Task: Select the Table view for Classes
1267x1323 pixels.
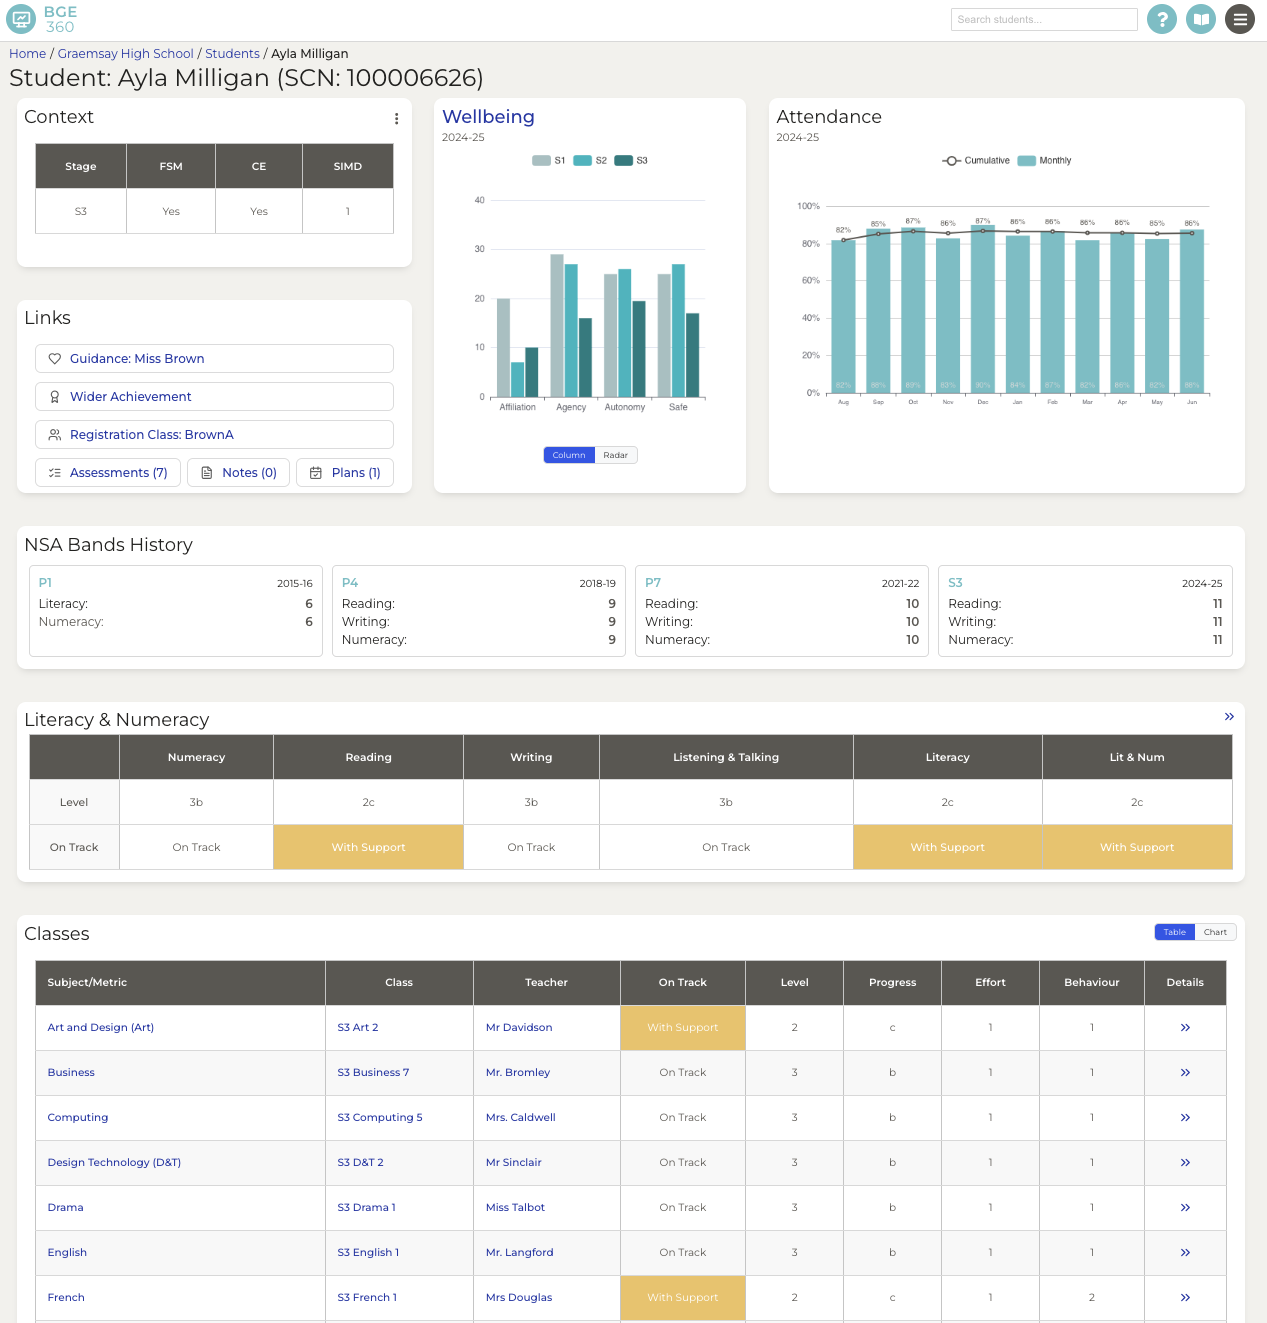Action: pos(1173,931)
